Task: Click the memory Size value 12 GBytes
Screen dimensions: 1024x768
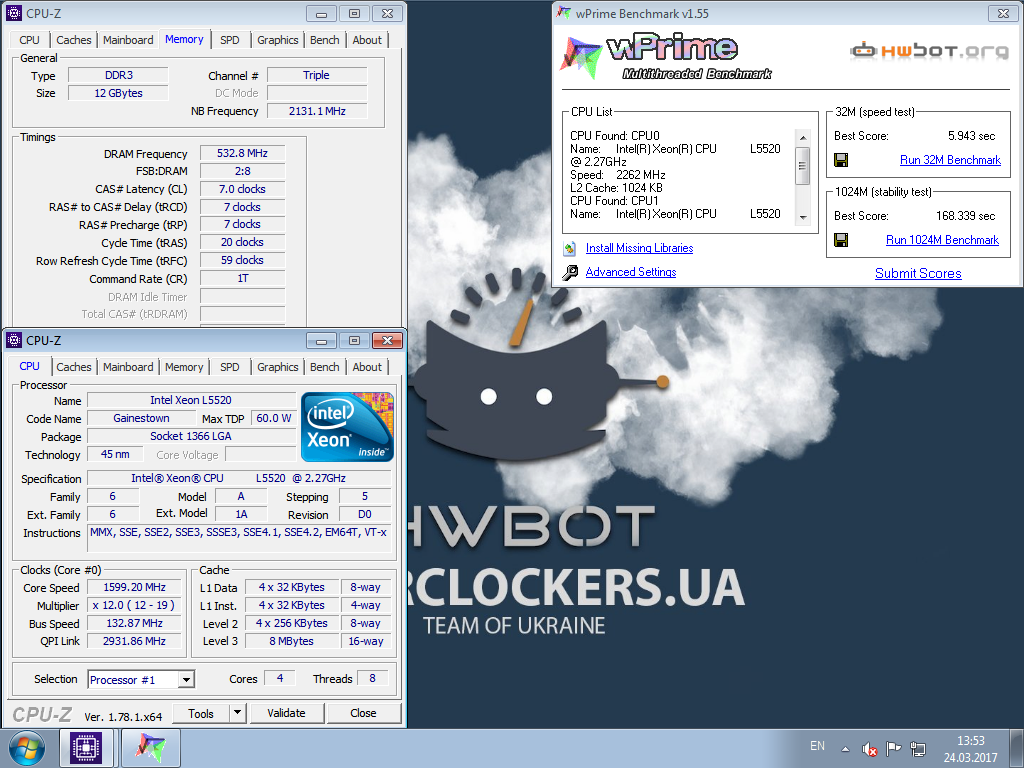Action: pyautogui.click(x=118, y=93)
